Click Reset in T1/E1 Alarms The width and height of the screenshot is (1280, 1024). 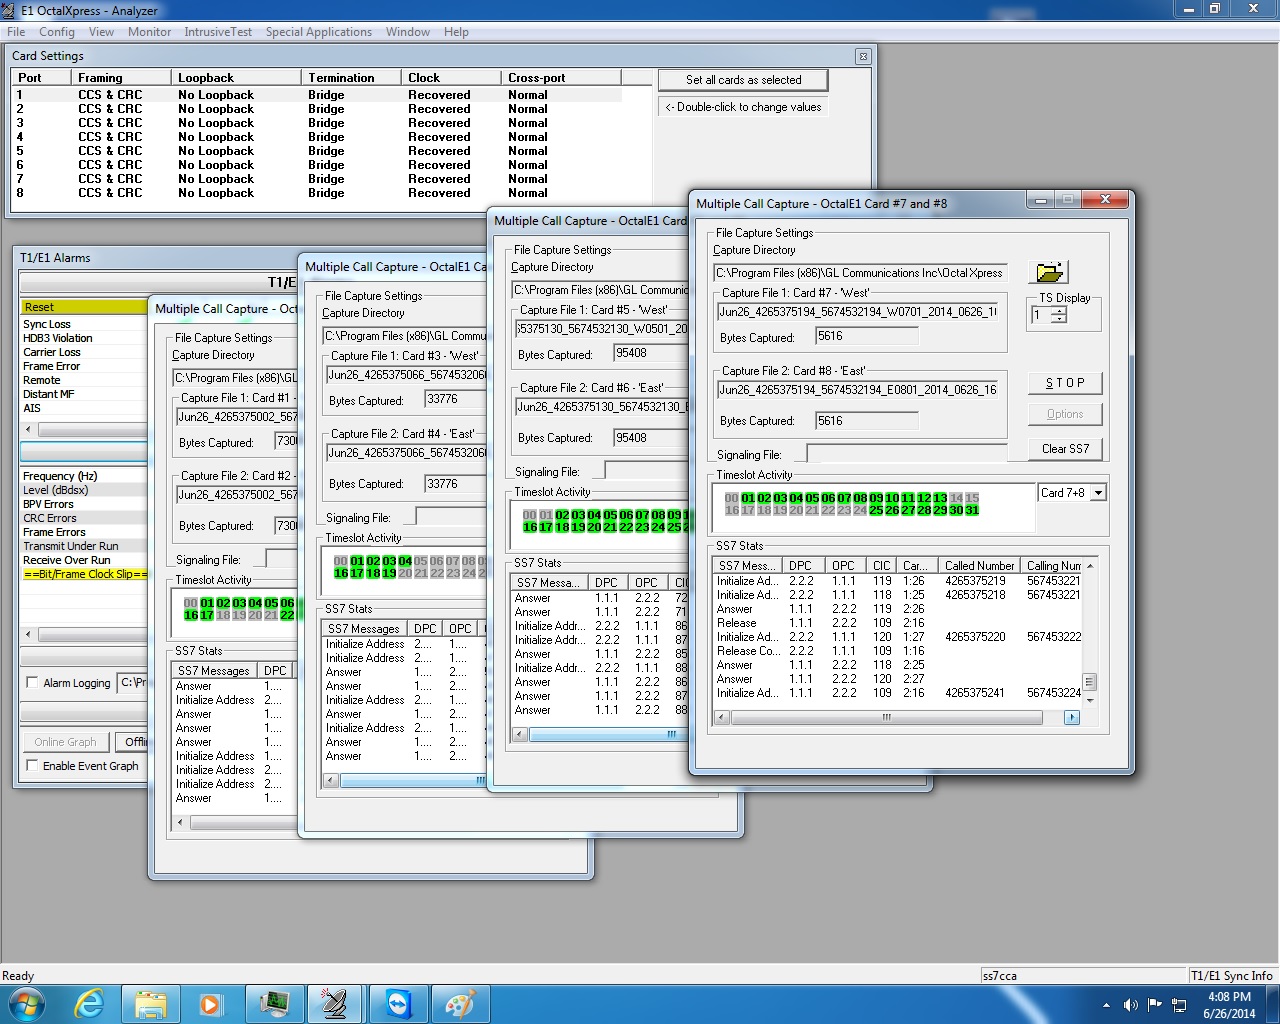point(84,307)
